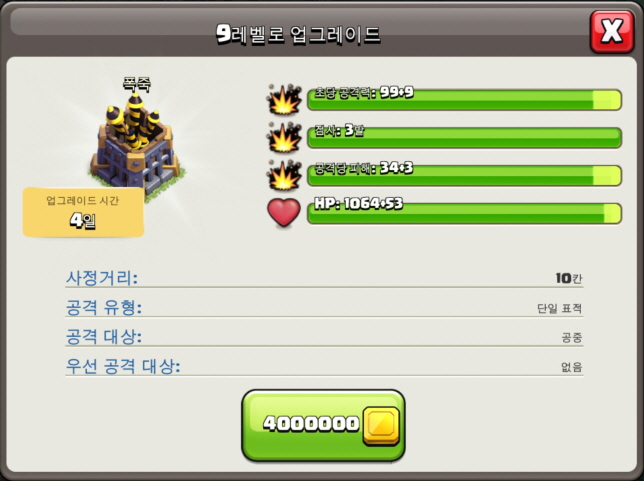644x481 pixels.
Task: Select the 공격 대상 target row
Action: (x=324, y=337)
